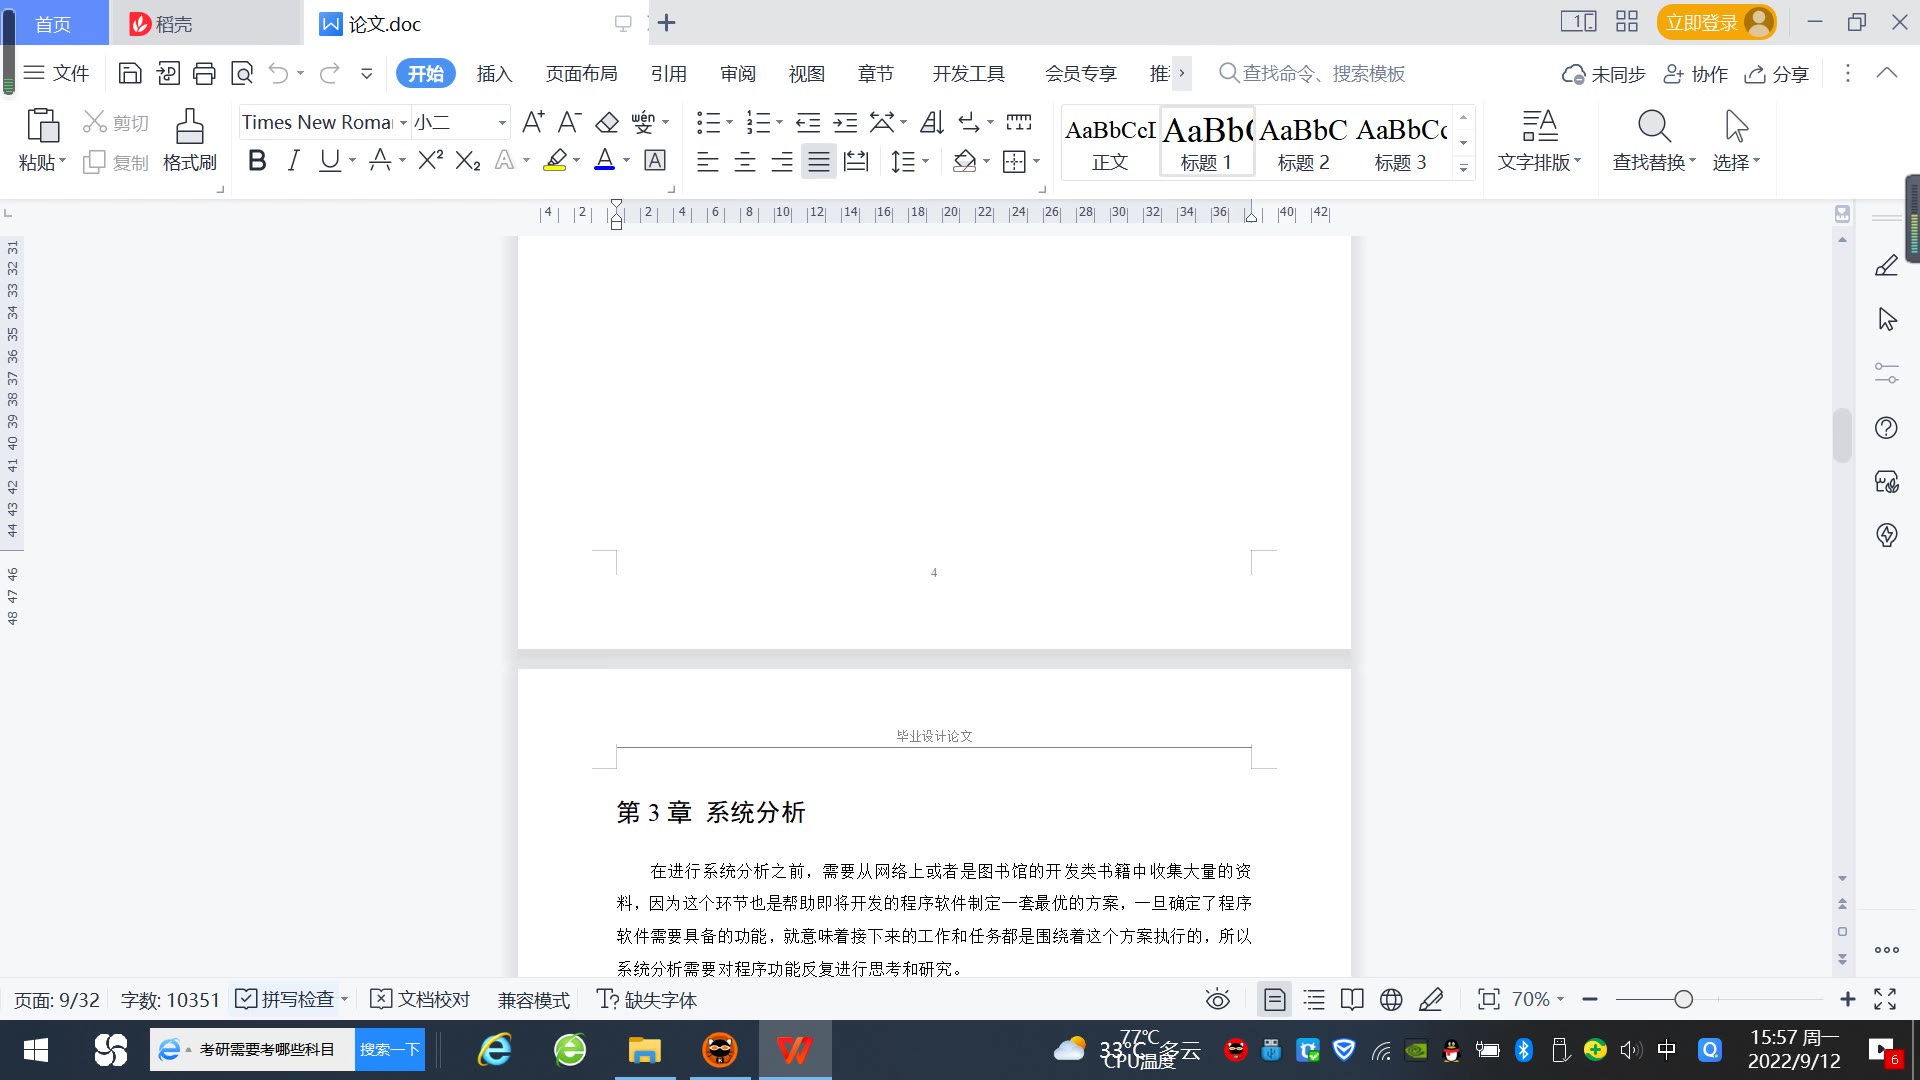Image resolution: width=1920 pixels, height=1080 pixels.
Task: Decrease font size with A- icon
Action: point(569,122)
